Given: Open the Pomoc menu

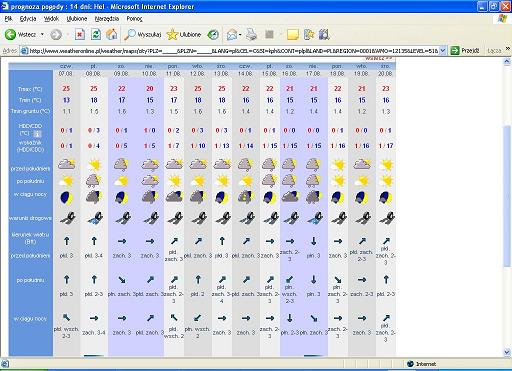Looking at the screenshot, I should (134, 19).
